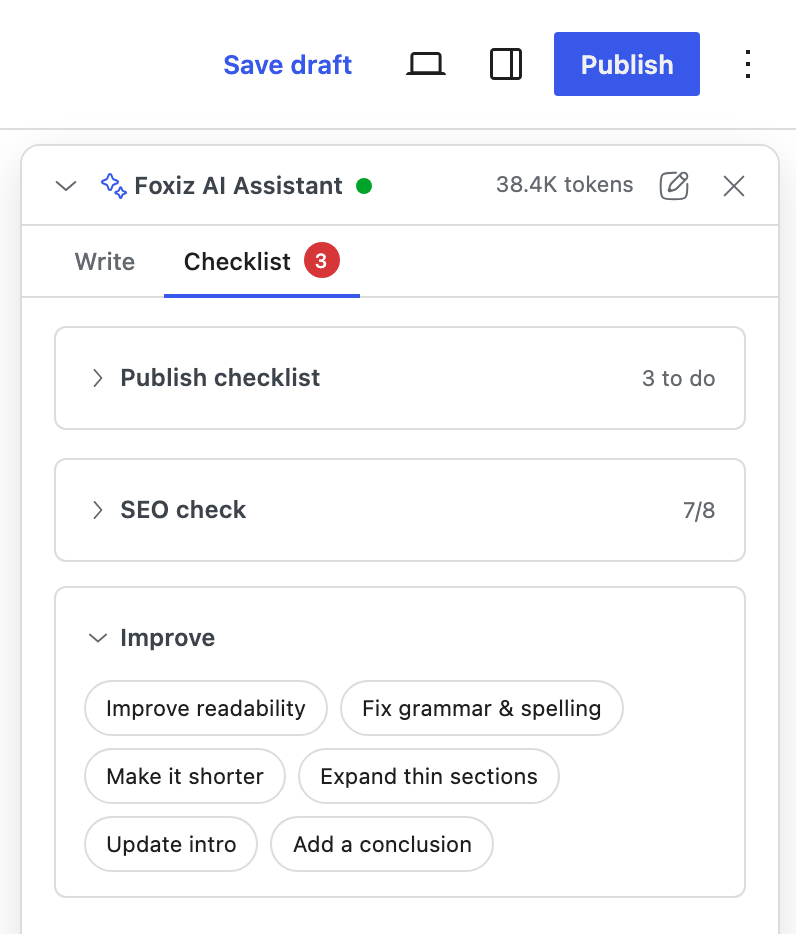Image resolution: width=796 pixels, height=934 pixels.
Task: Run Fix grammar & spelling
Action: [481, 708]
